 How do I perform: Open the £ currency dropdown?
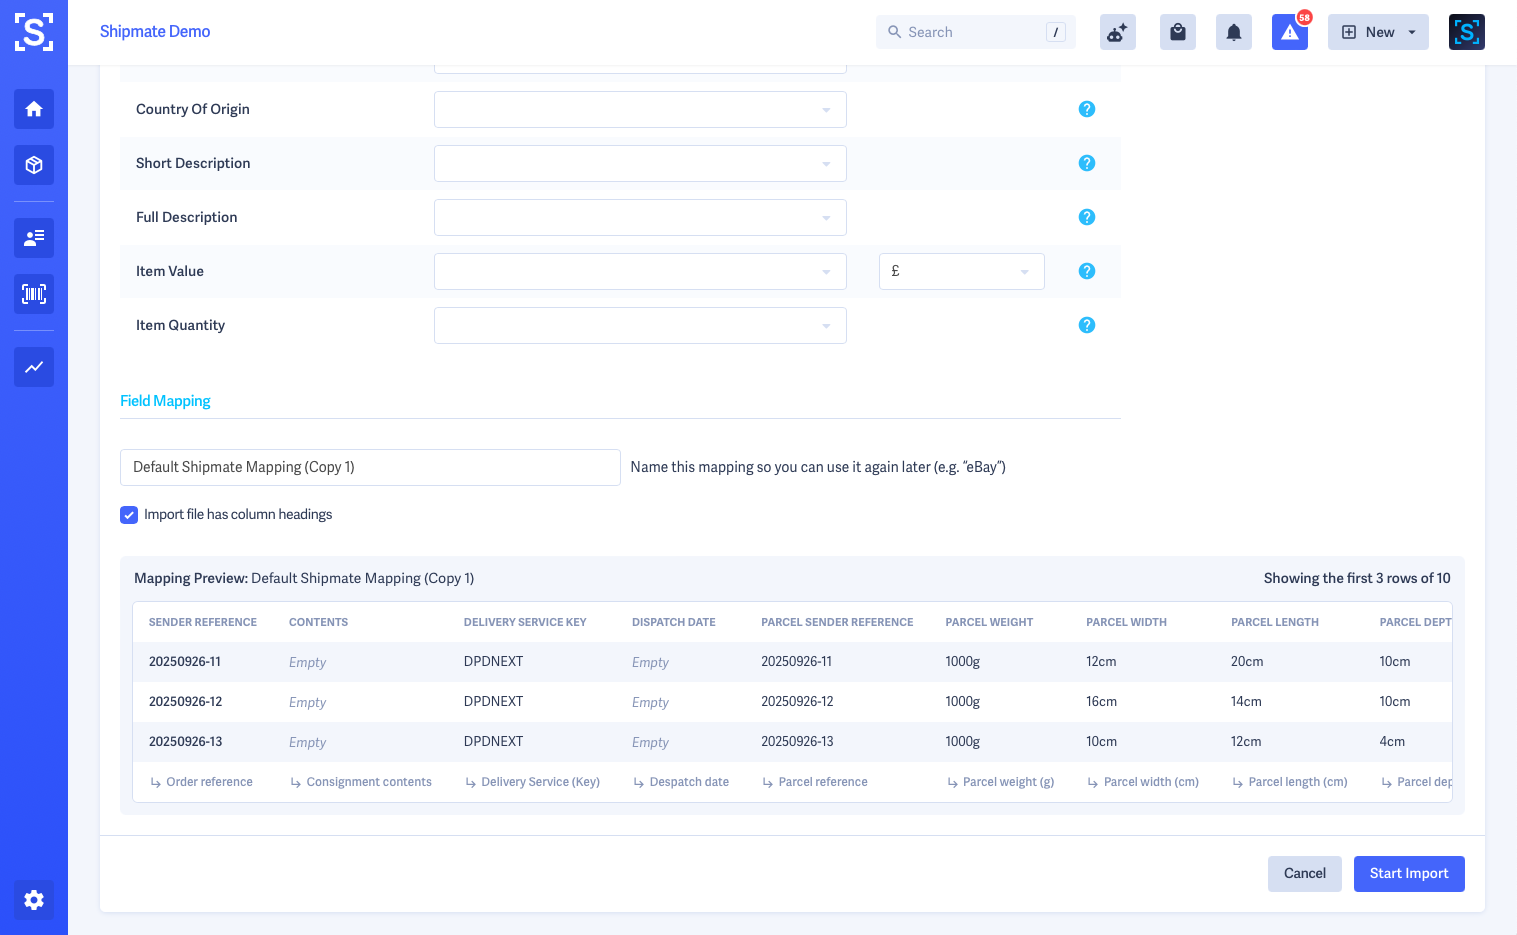click(961, 271)
